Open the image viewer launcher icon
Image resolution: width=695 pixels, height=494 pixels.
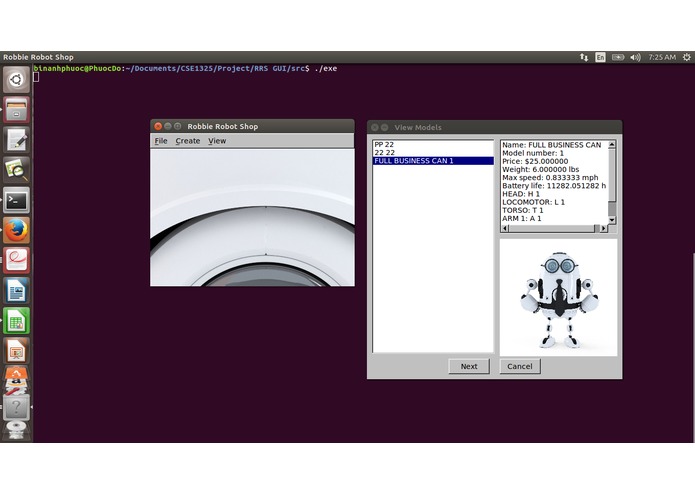tap(16, 170)
